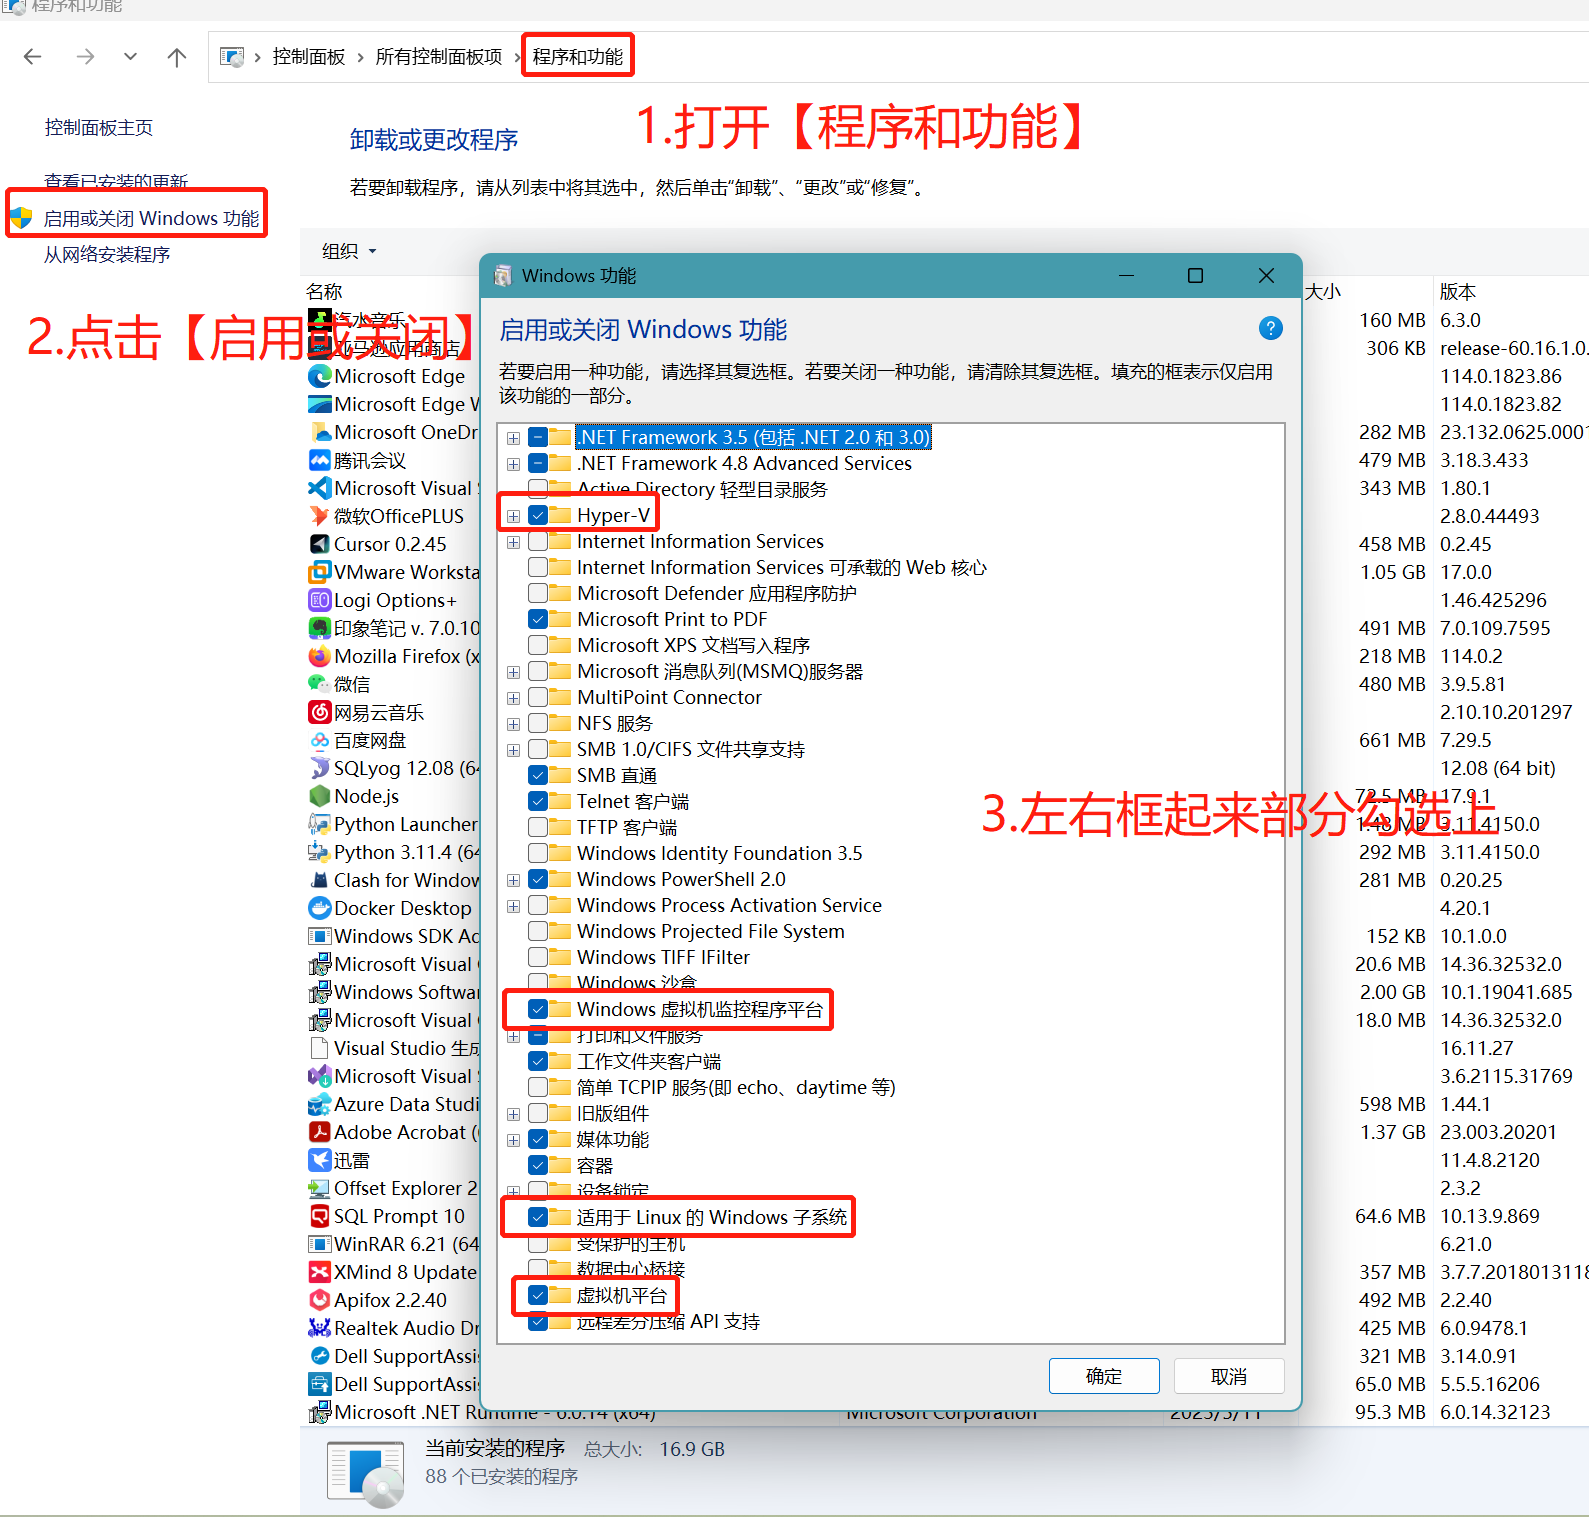Click the 微信 icon
Image resolution: width=1589 pixels, height=1517 pixels.
(319, 684)
